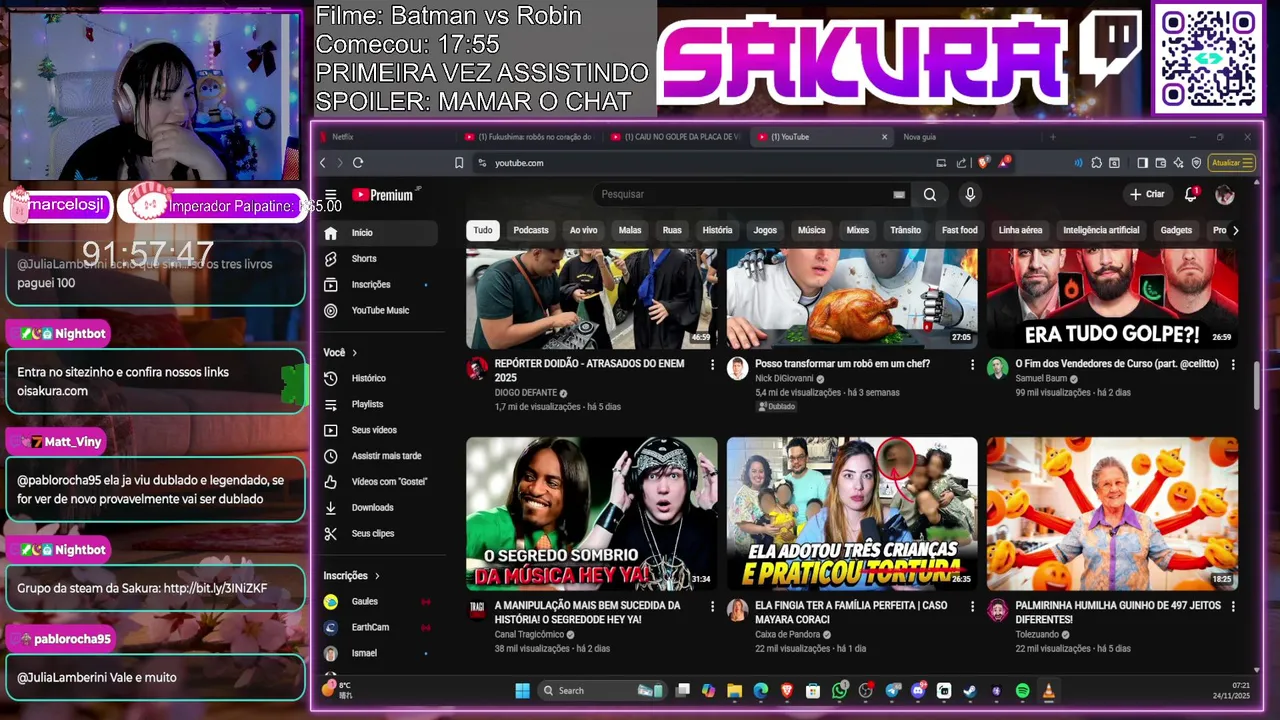Open the on-screen keyboard icon in search box

click(x=899, y=195)
